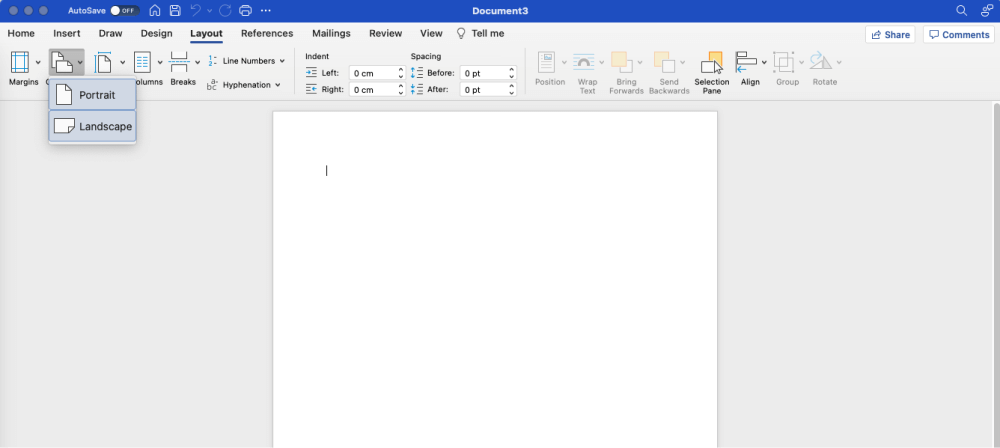
Task: Open the Review tab
Action: [385, 33]
